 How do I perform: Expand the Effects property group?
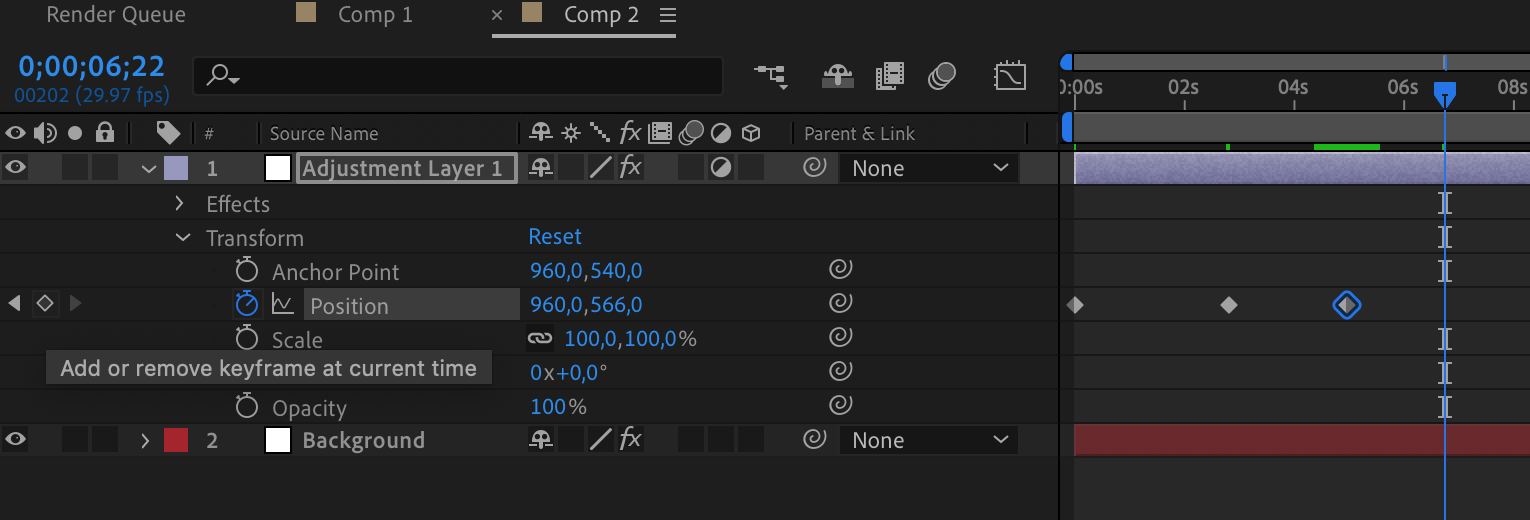(180, 204)
